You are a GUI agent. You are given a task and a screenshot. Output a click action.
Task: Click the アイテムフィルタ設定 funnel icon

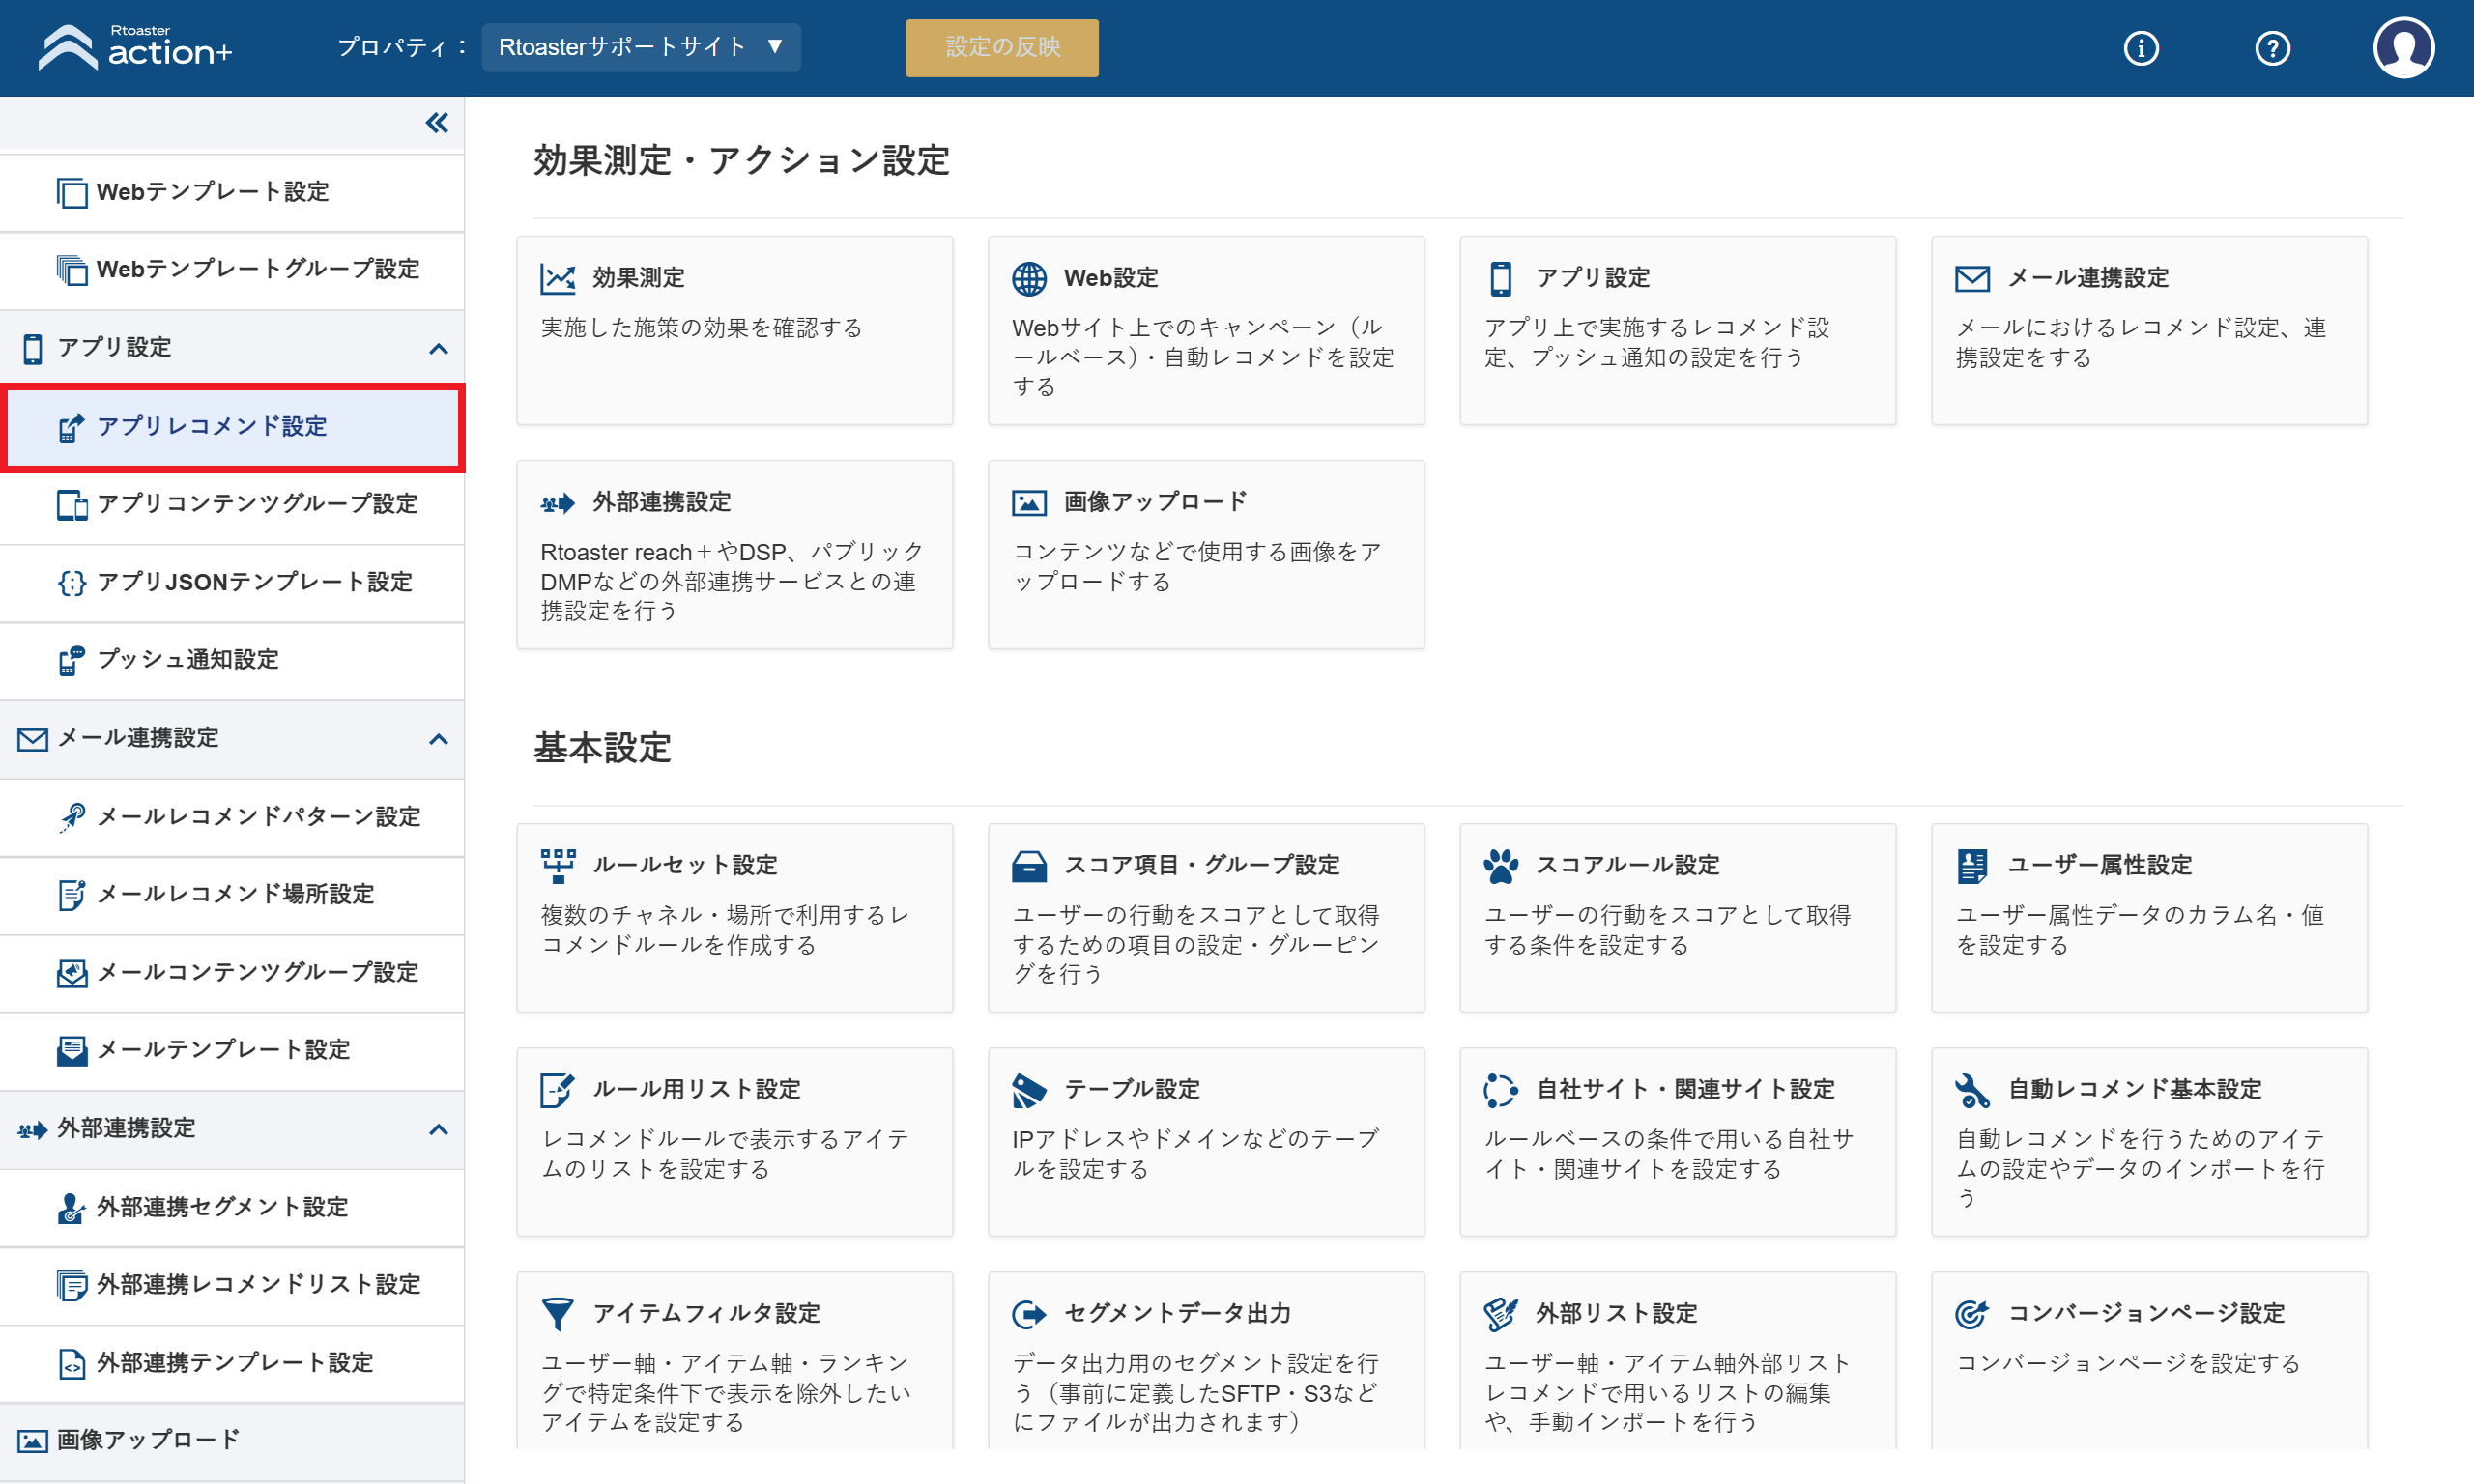coord(558,1314)
